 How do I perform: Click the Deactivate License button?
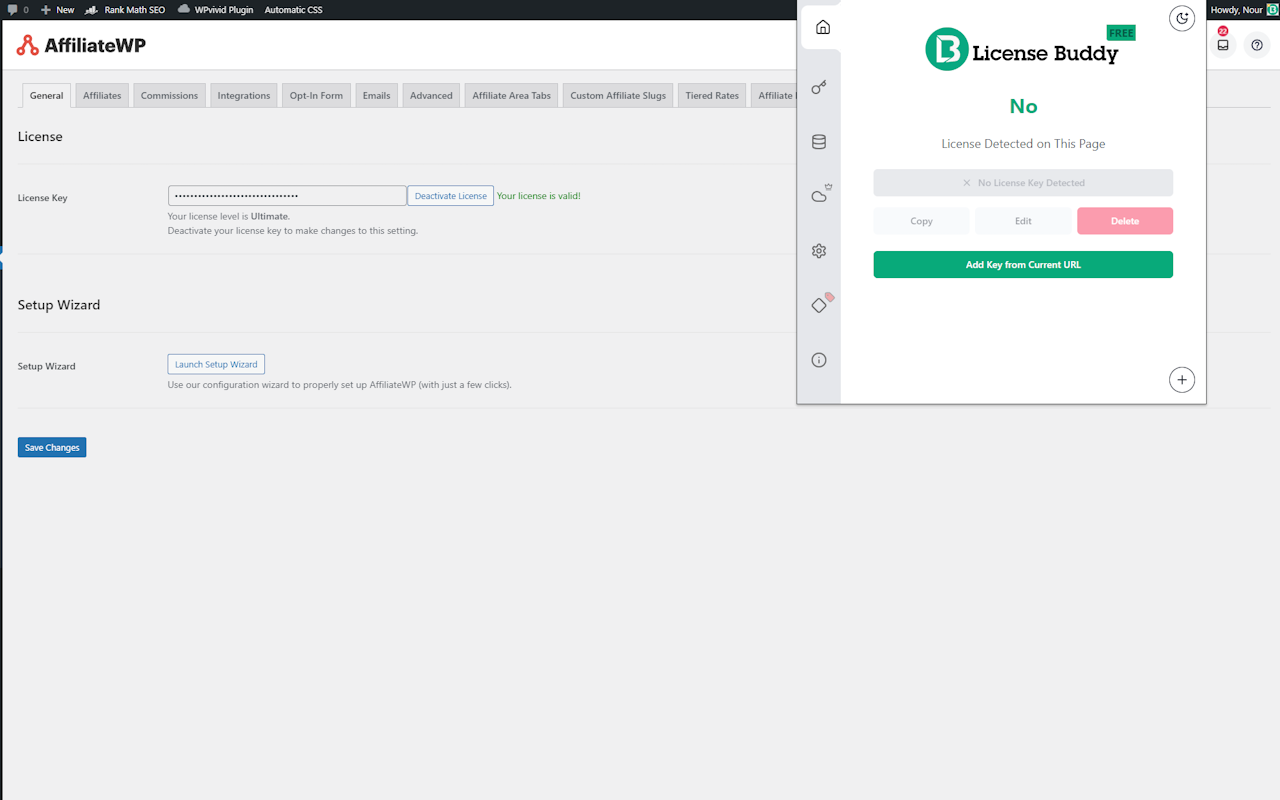(451, 196)
